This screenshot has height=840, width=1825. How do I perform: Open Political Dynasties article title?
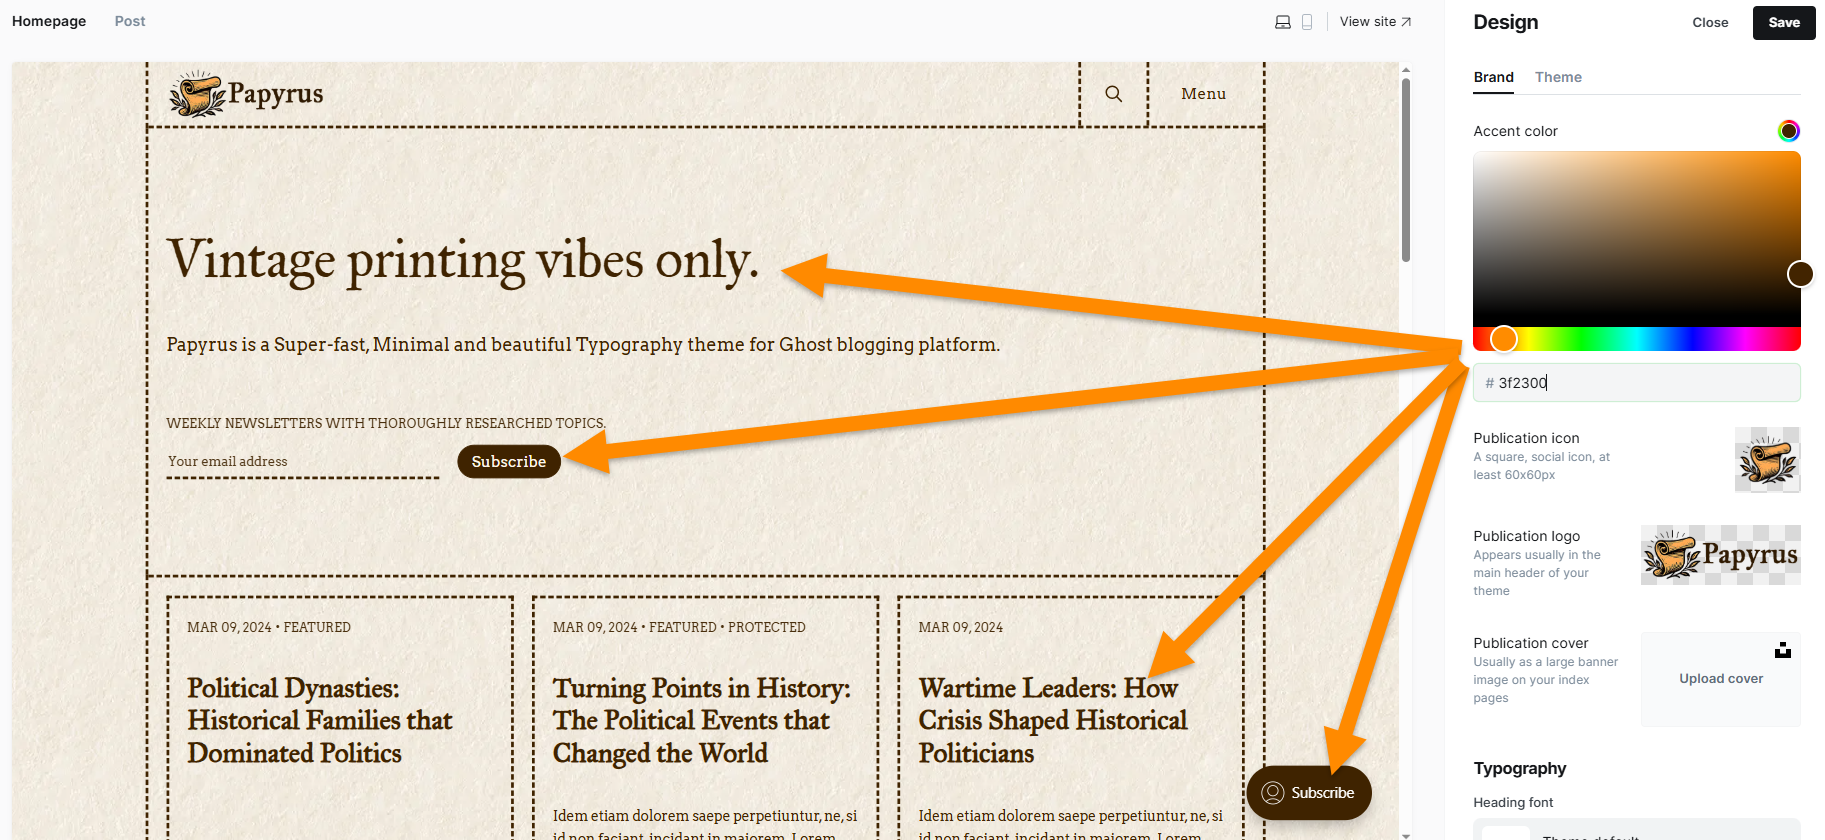[320, 720]
